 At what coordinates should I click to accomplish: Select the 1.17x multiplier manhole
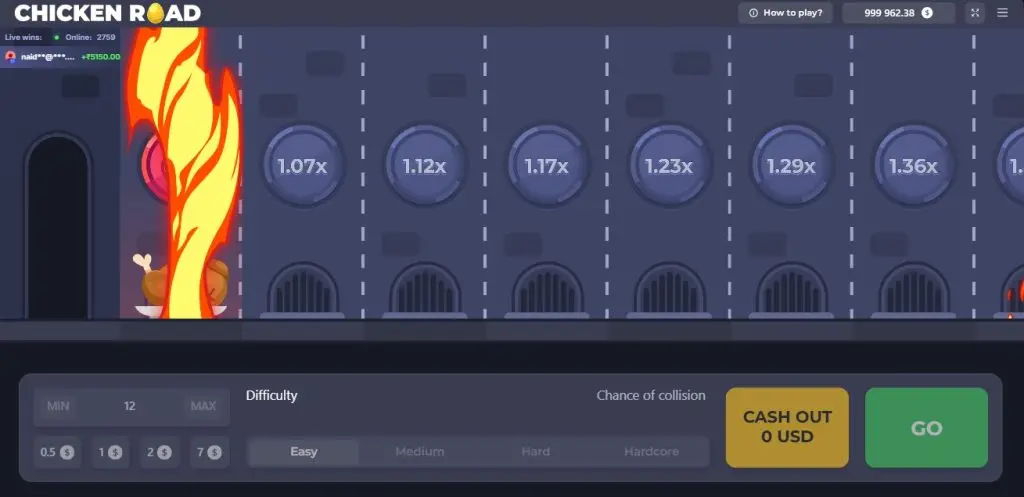tap(547, 166)
